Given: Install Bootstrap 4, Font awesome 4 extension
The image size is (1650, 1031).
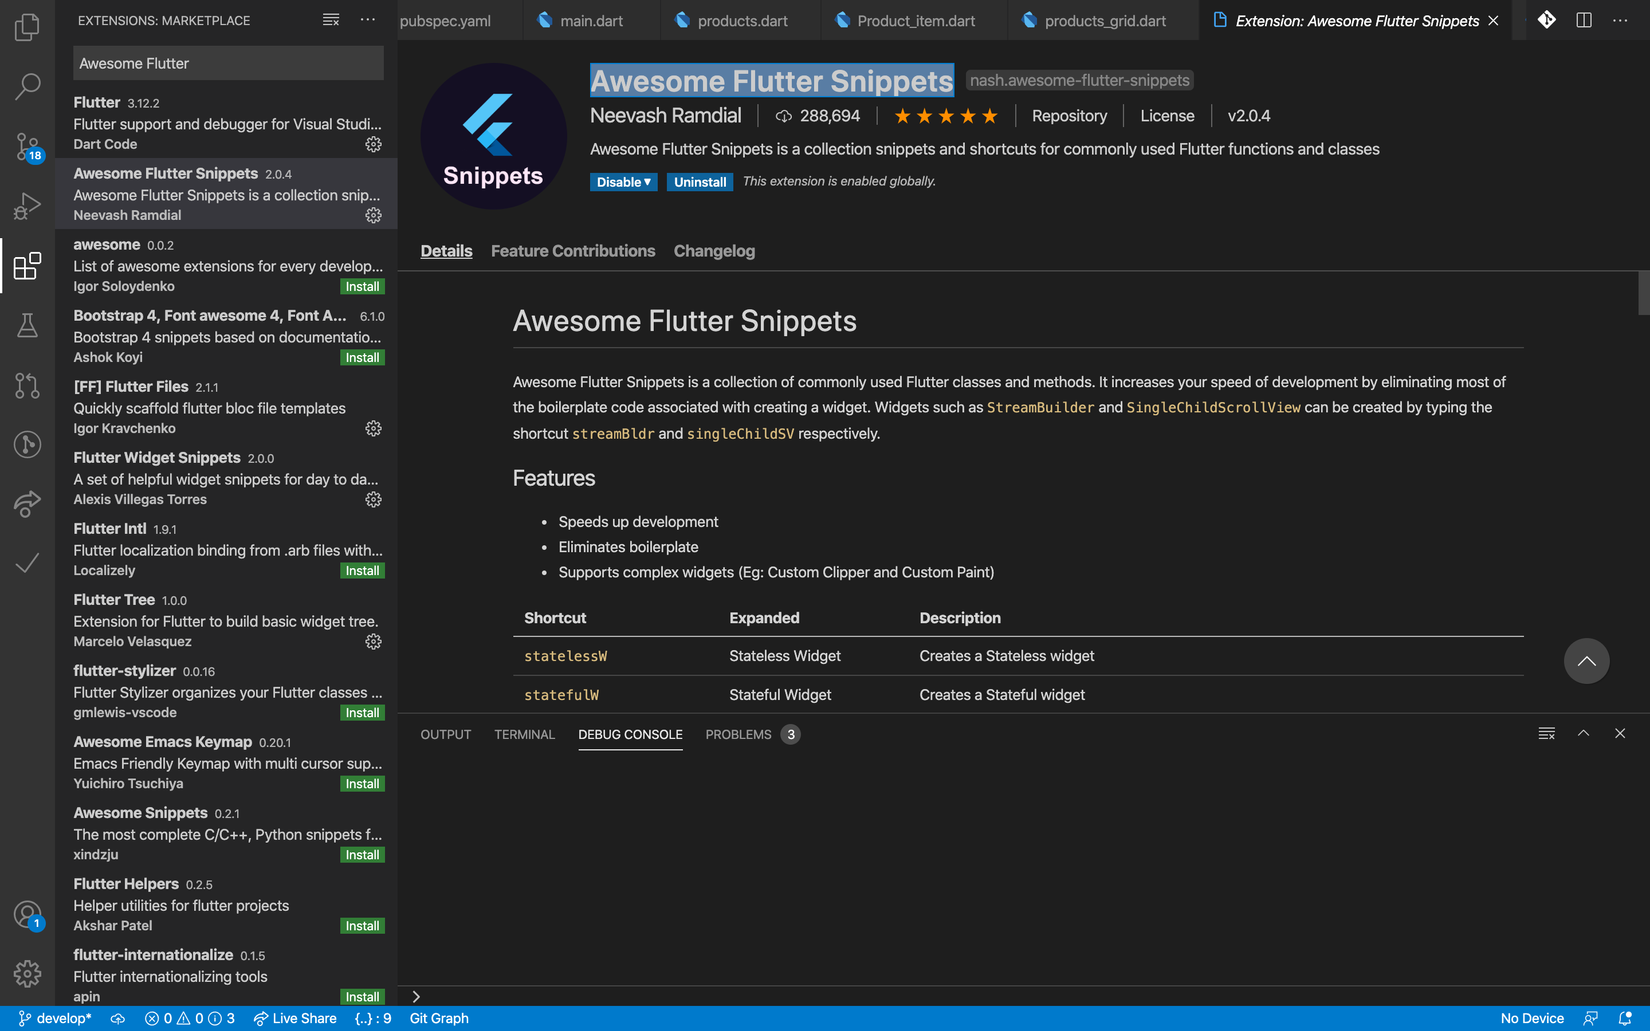Looking at the screenshot, I should 362,357.
